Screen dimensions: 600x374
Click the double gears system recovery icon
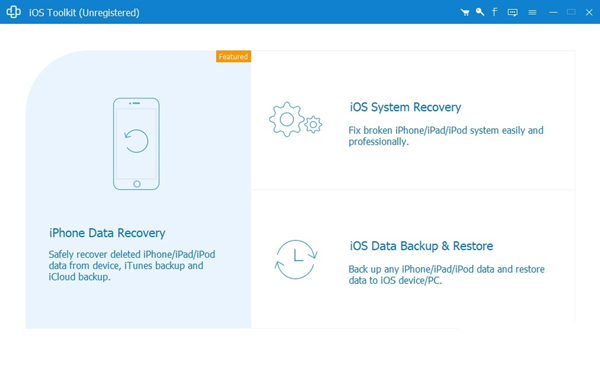coord(295,119)
